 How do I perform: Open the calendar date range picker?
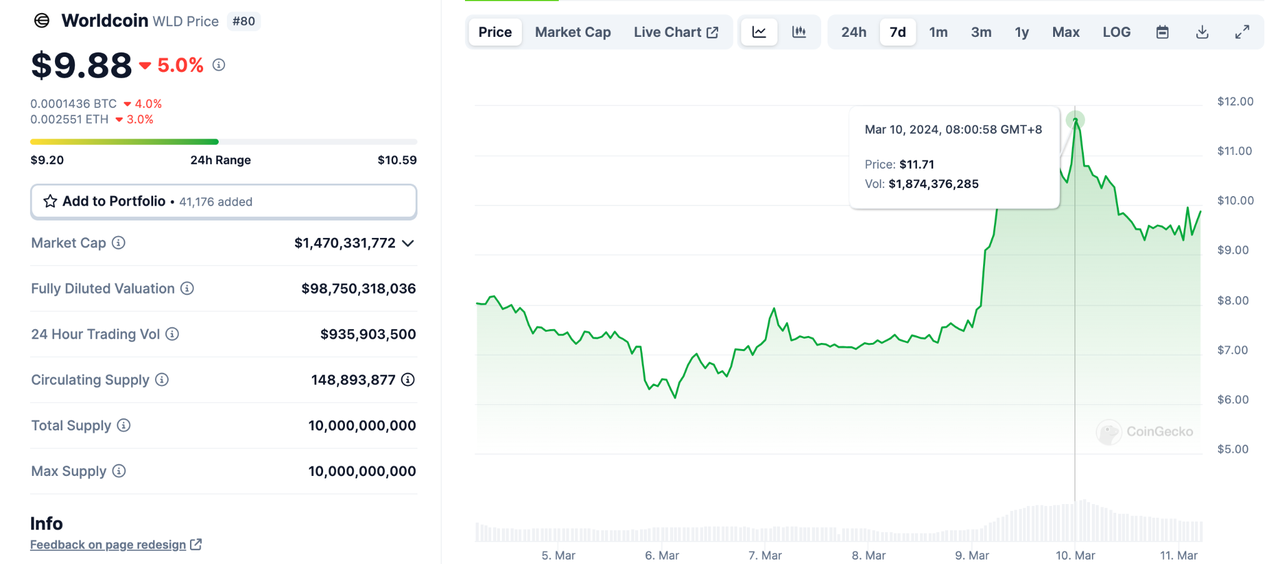(1162, 32)
